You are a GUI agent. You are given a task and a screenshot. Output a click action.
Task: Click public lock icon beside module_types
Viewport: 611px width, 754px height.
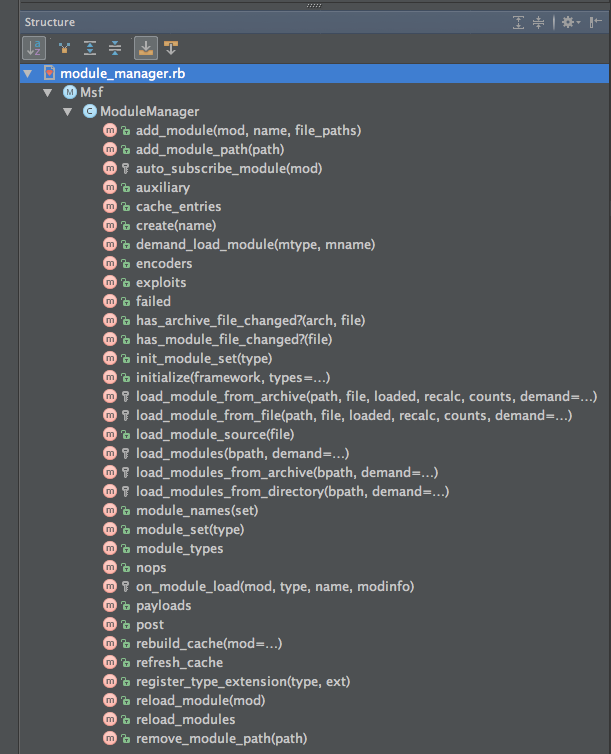[x=125, y=549]
